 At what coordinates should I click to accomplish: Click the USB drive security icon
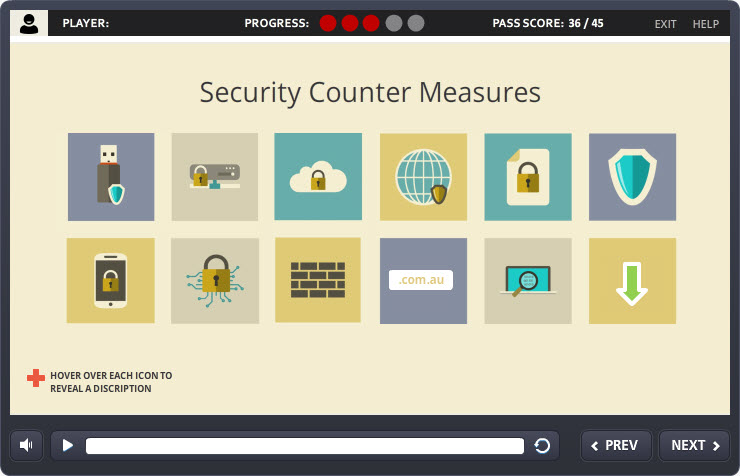pos(111,177)
